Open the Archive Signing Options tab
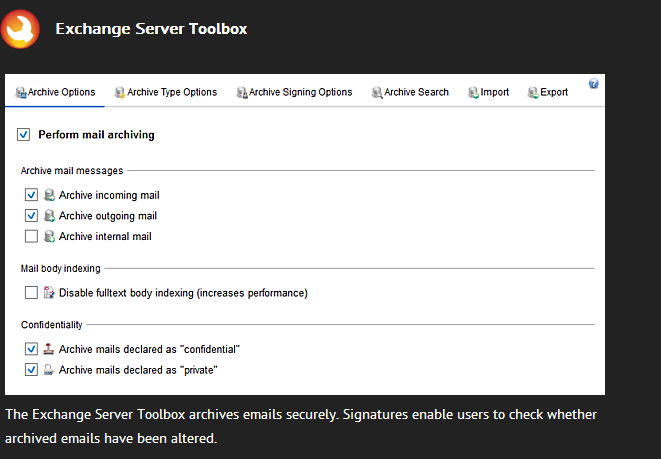Viewport: 661px width, 459px height. tap(294, 92)
